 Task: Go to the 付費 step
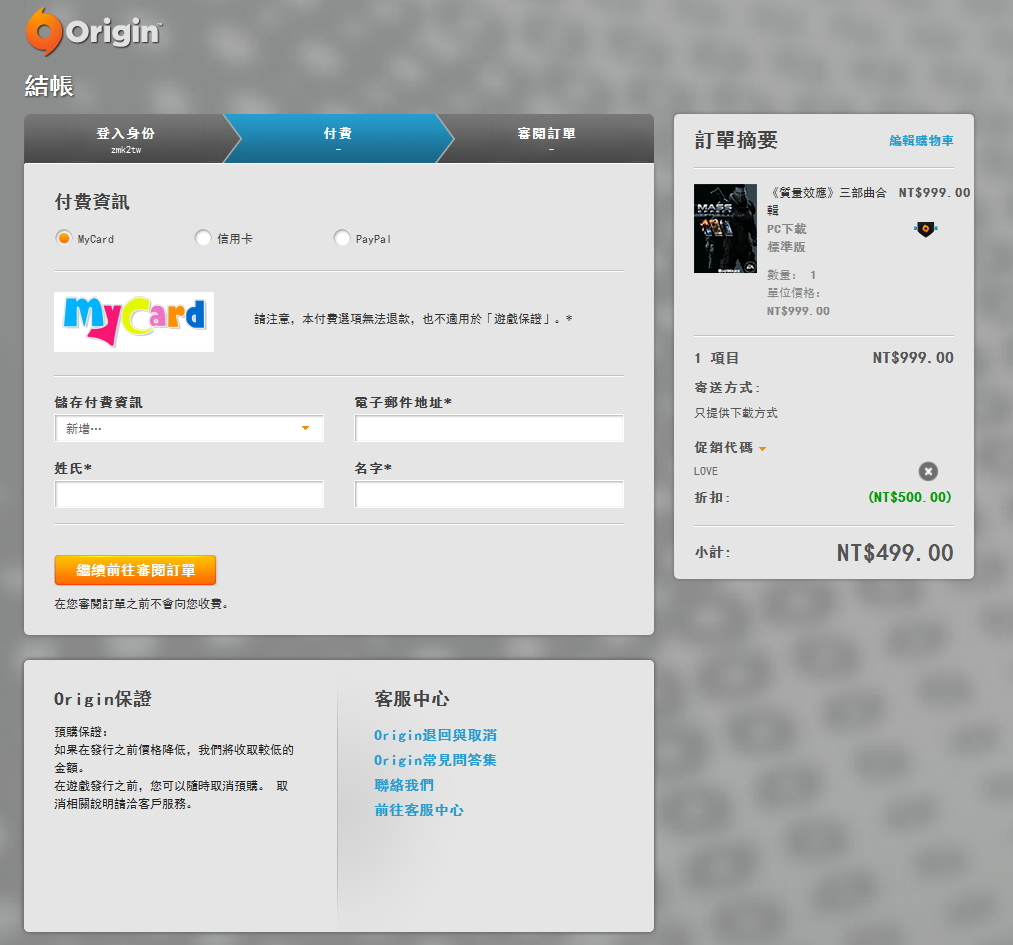pos(338,139)
